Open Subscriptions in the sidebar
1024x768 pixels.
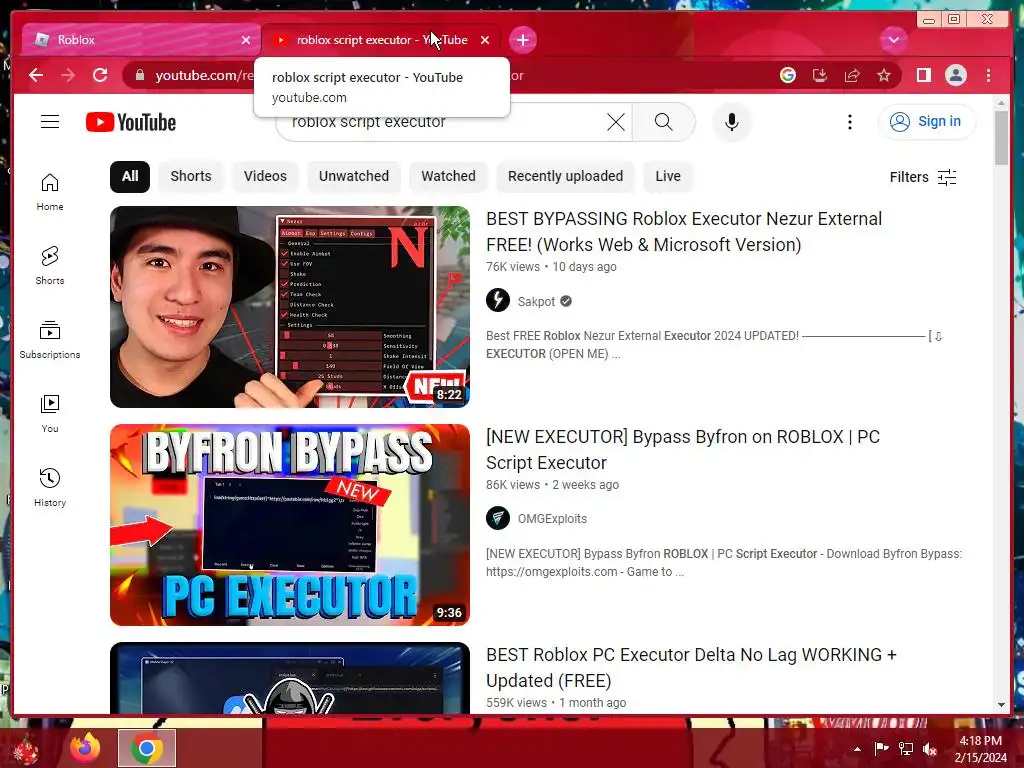tap(50, 340)
